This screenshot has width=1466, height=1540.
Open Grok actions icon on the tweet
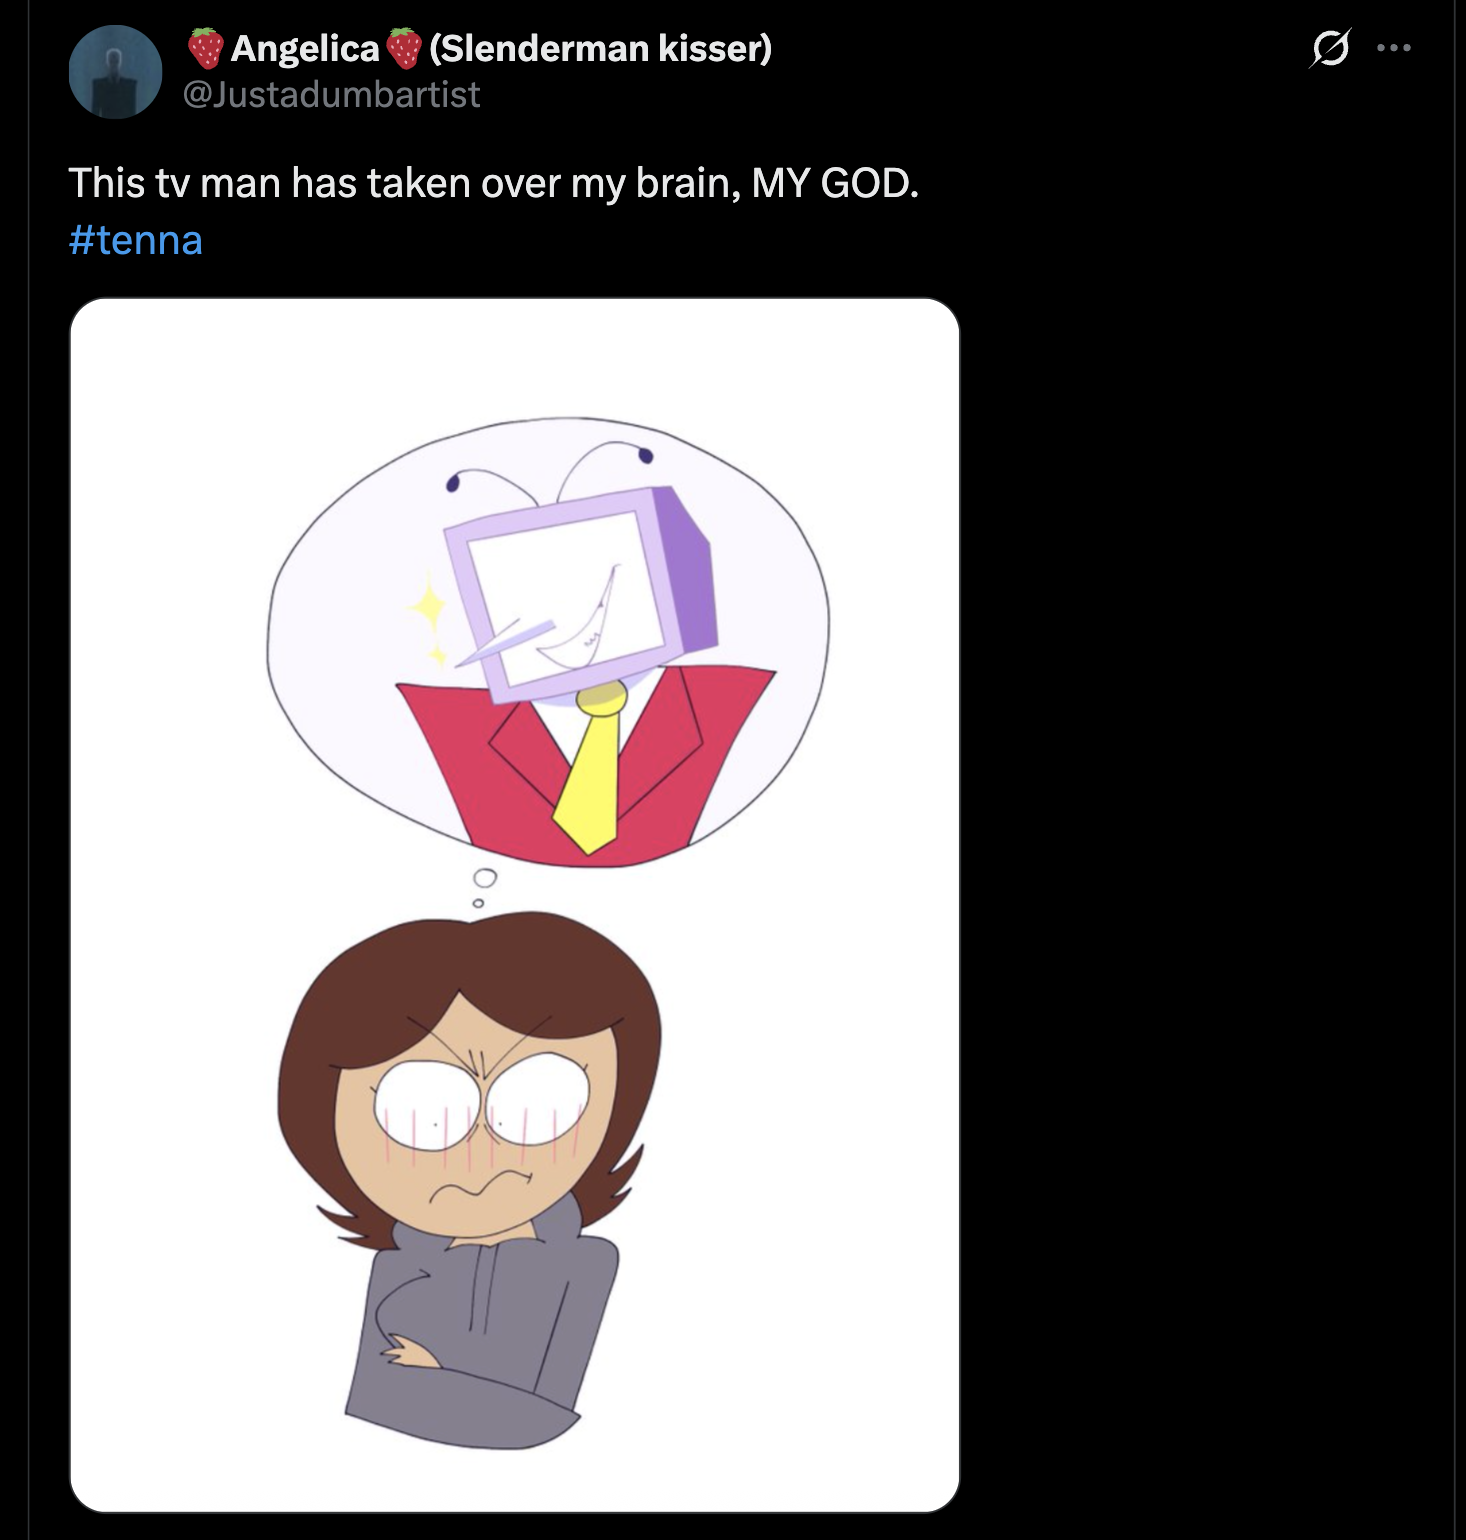click(1329, 48)
